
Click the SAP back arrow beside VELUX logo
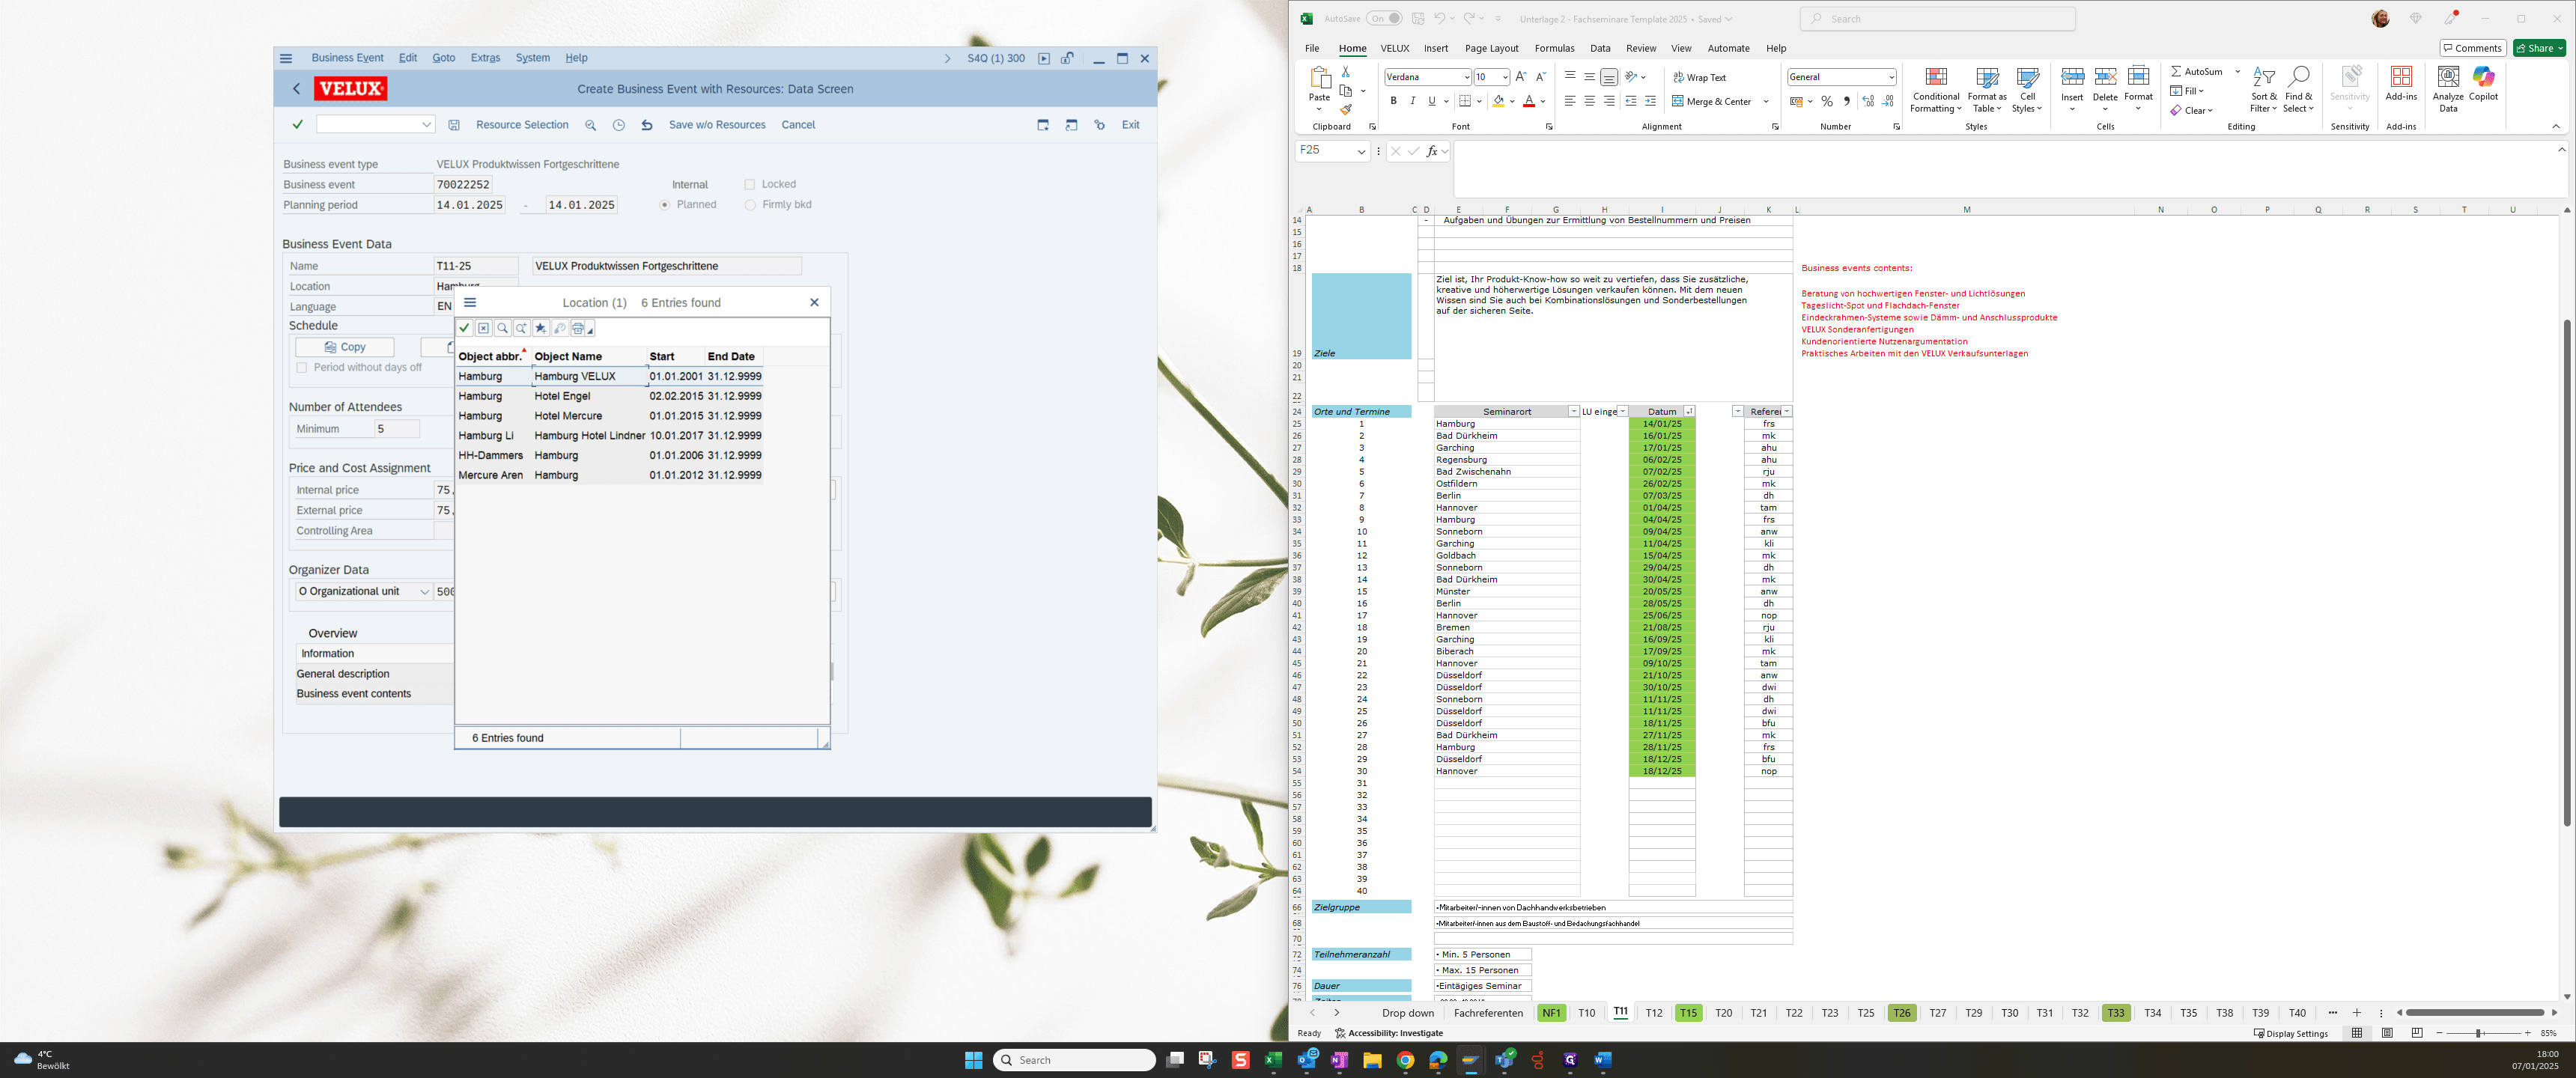click(x=296, y=89)
